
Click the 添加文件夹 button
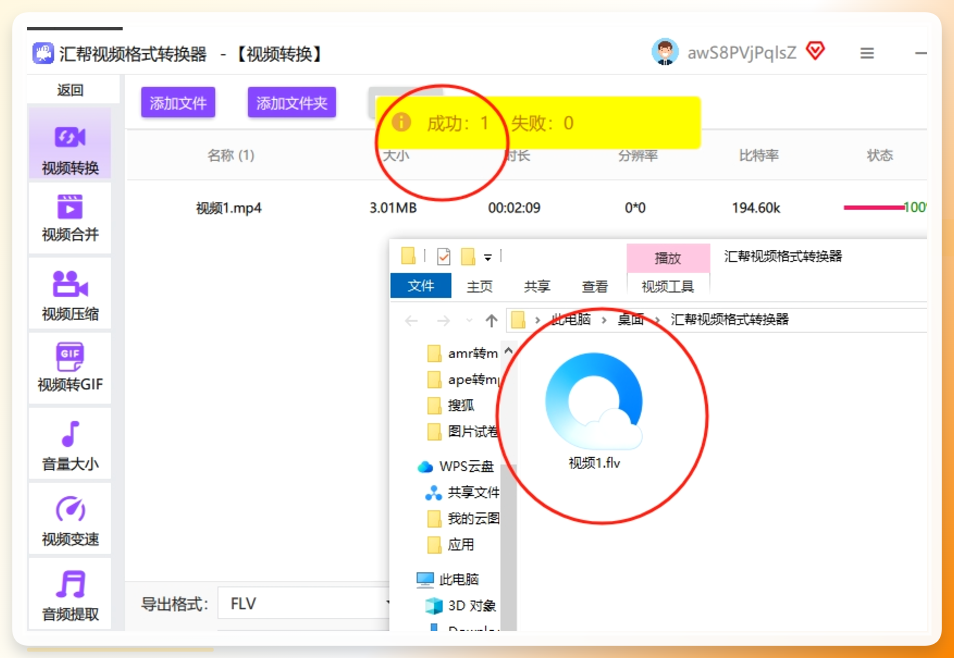pos(291,103)
